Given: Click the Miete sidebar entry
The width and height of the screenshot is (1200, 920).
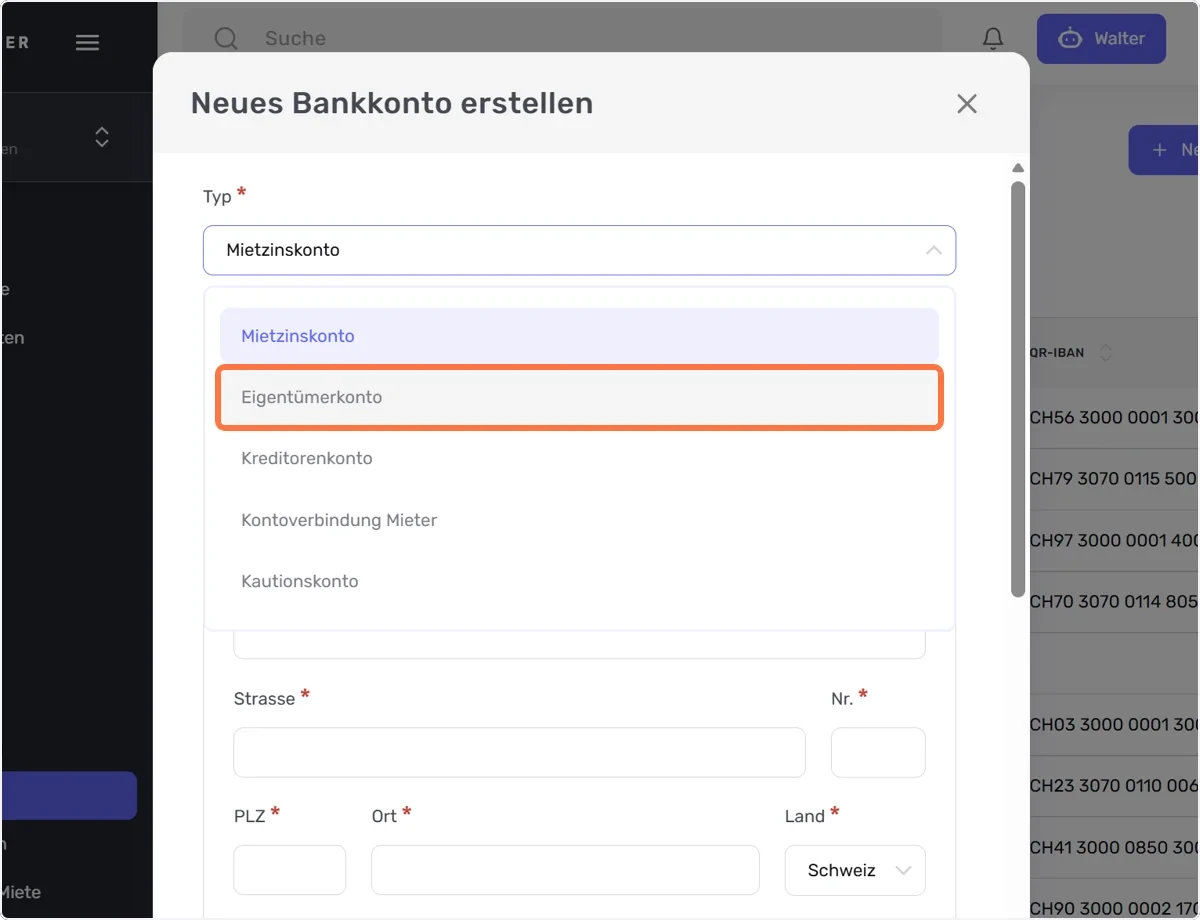Looking at the screenshot, I should pos(21,892).
